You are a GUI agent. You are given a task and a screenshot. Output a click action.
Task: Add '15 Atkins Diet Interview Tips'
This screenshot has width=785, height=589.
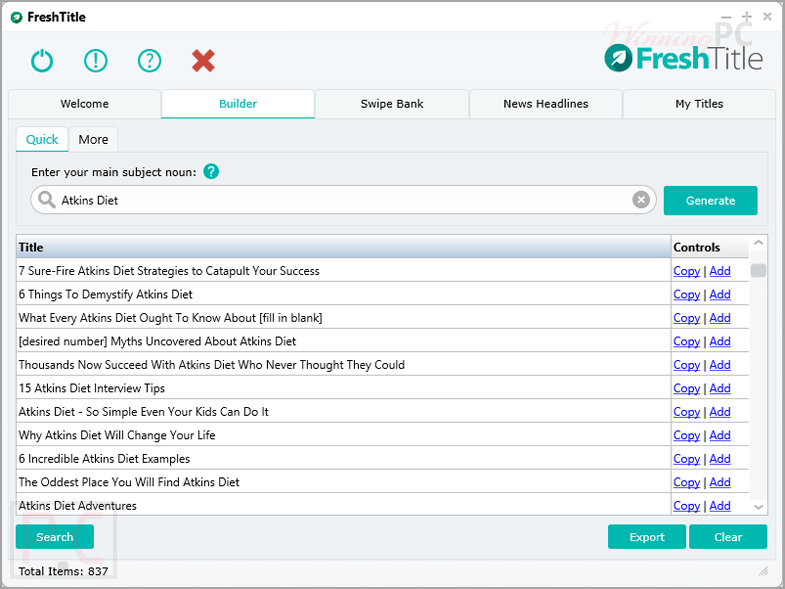pyautogui.click(x=720, y=389)
